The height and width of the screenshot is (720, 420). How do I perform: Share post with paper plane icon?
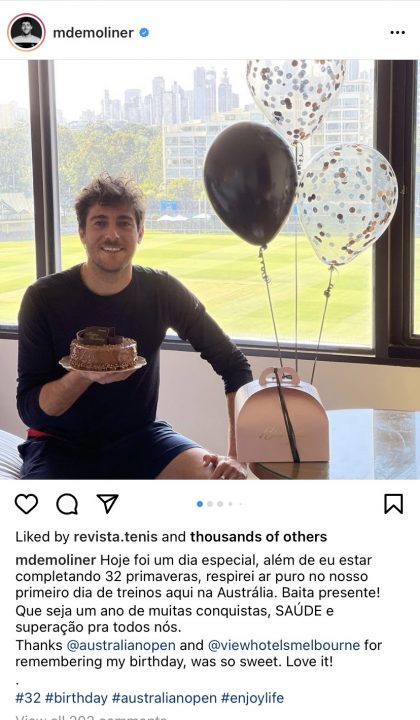(x=107, y=504)
